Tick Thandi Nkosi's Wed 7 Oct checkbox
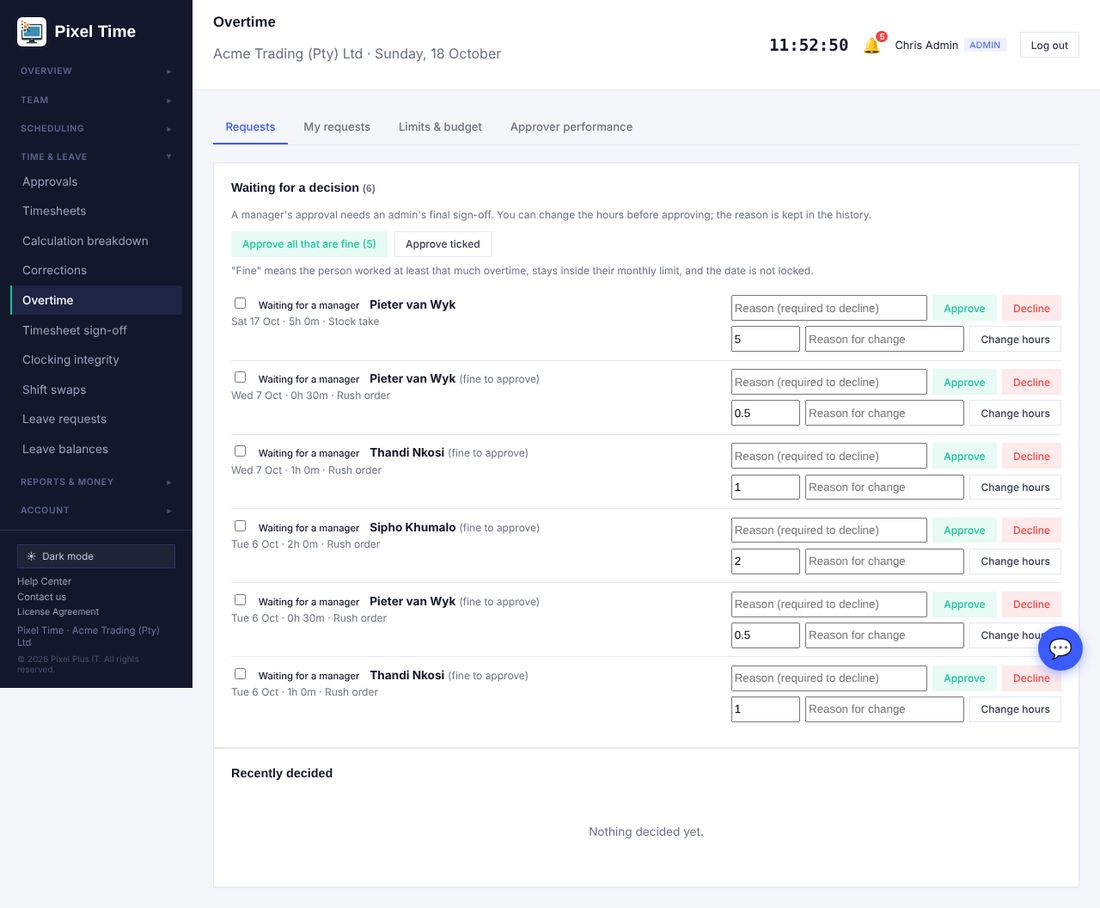The height and width of the screenshot is (908, 1100). 240,451
